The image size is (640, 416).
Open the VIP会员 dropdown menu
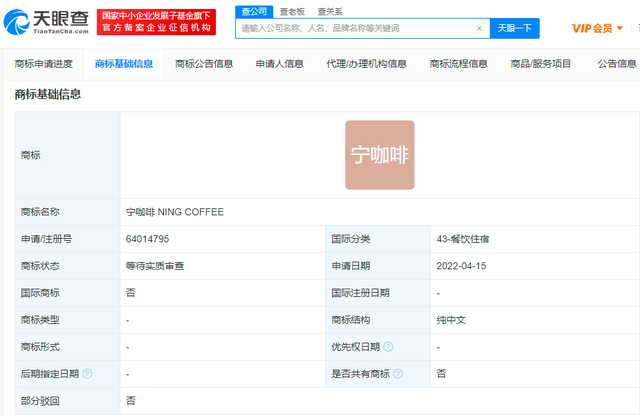pos(596,29)
